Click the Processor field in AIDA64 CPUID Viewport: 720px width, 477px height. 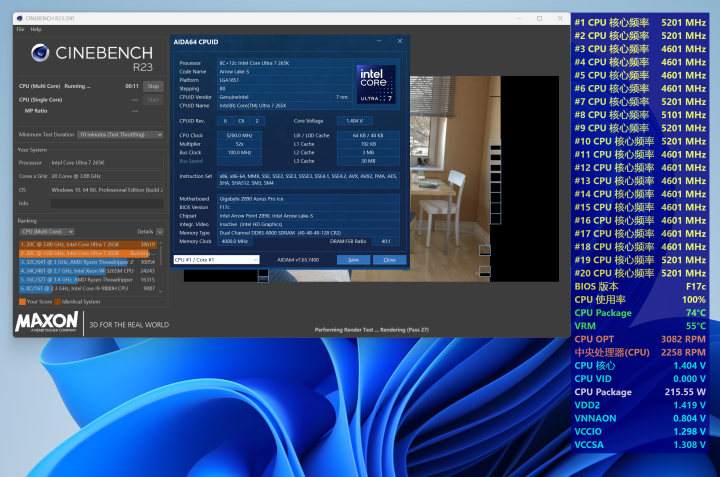click(x=285, y=63)
